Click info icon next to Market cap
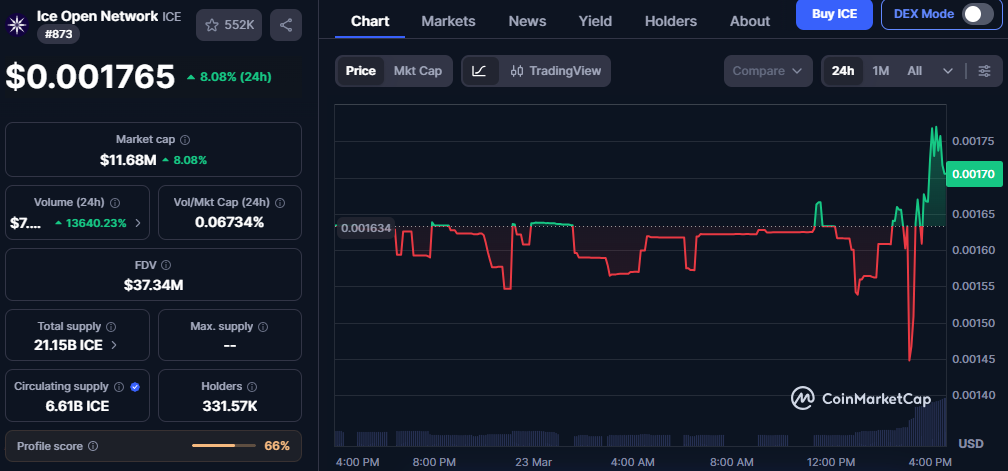 (x=185, y=139)
